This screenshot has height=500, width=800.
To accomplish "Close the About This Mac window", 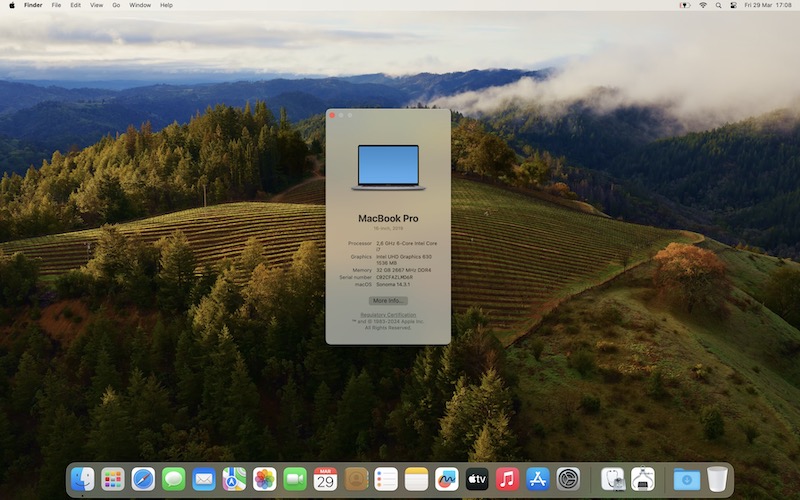I will [x=332, y=115].
